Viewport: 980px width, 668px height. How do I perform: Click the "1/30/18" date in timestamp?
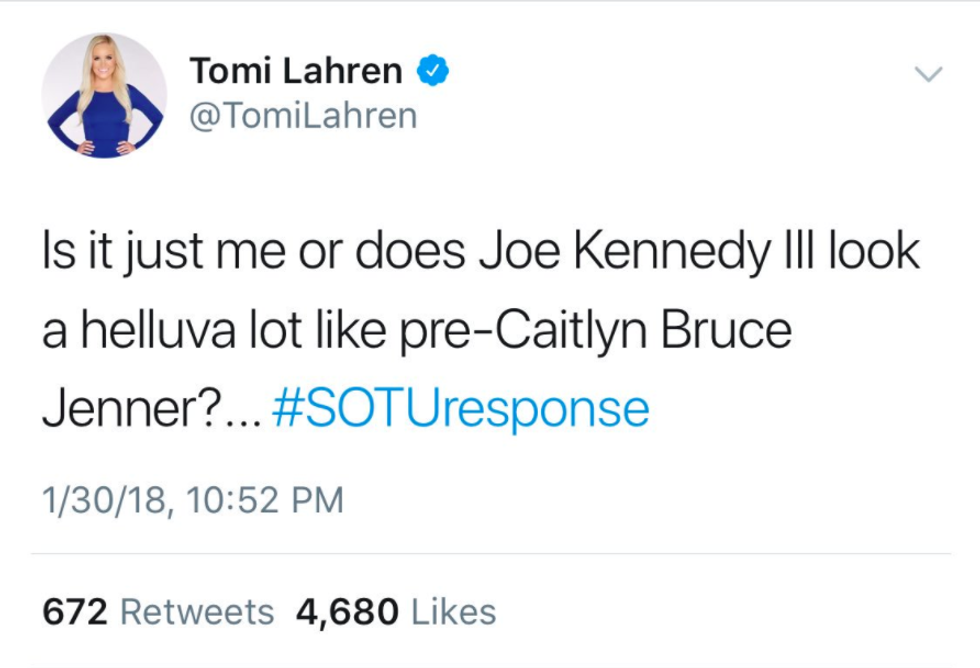pyautogui.click(x=100, y=498)
